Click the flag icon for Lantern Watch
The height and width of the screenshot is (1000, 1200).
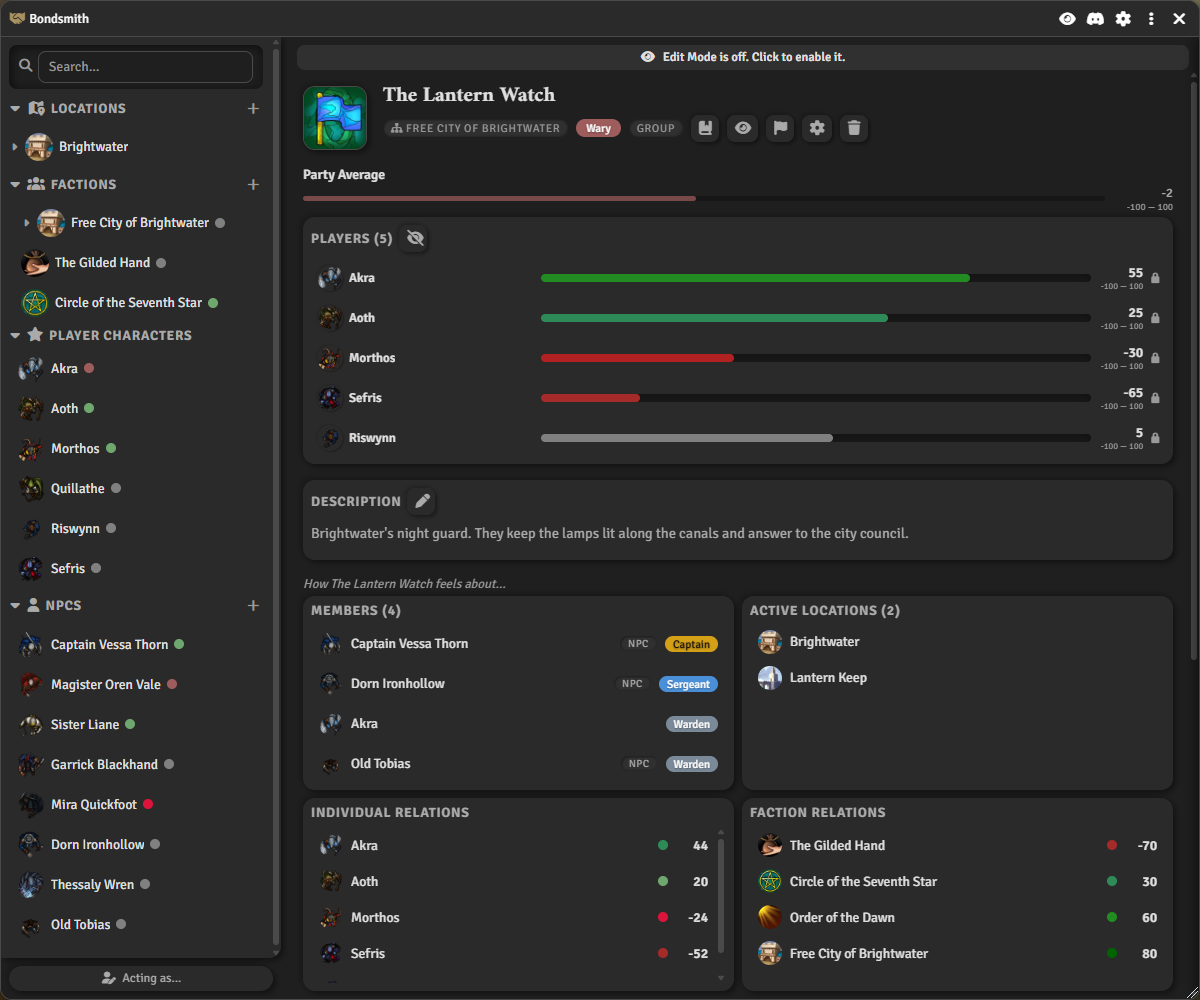pyautogui.click(x=780, y=128)
